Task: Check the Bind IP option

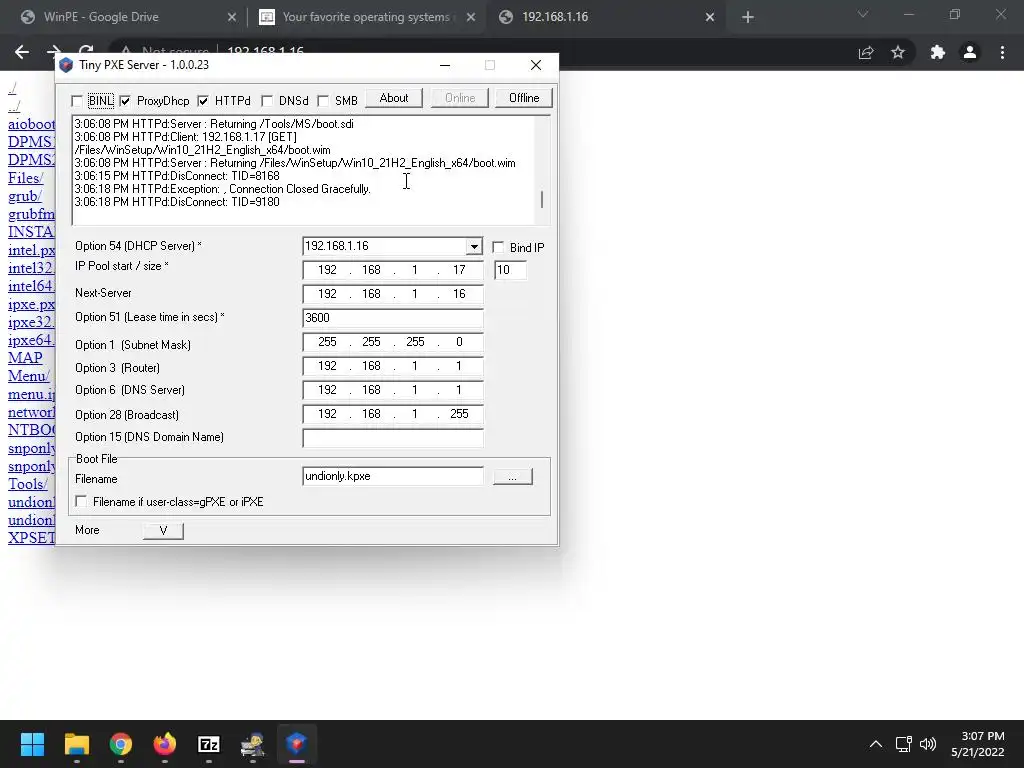Action: pos(498,247)
